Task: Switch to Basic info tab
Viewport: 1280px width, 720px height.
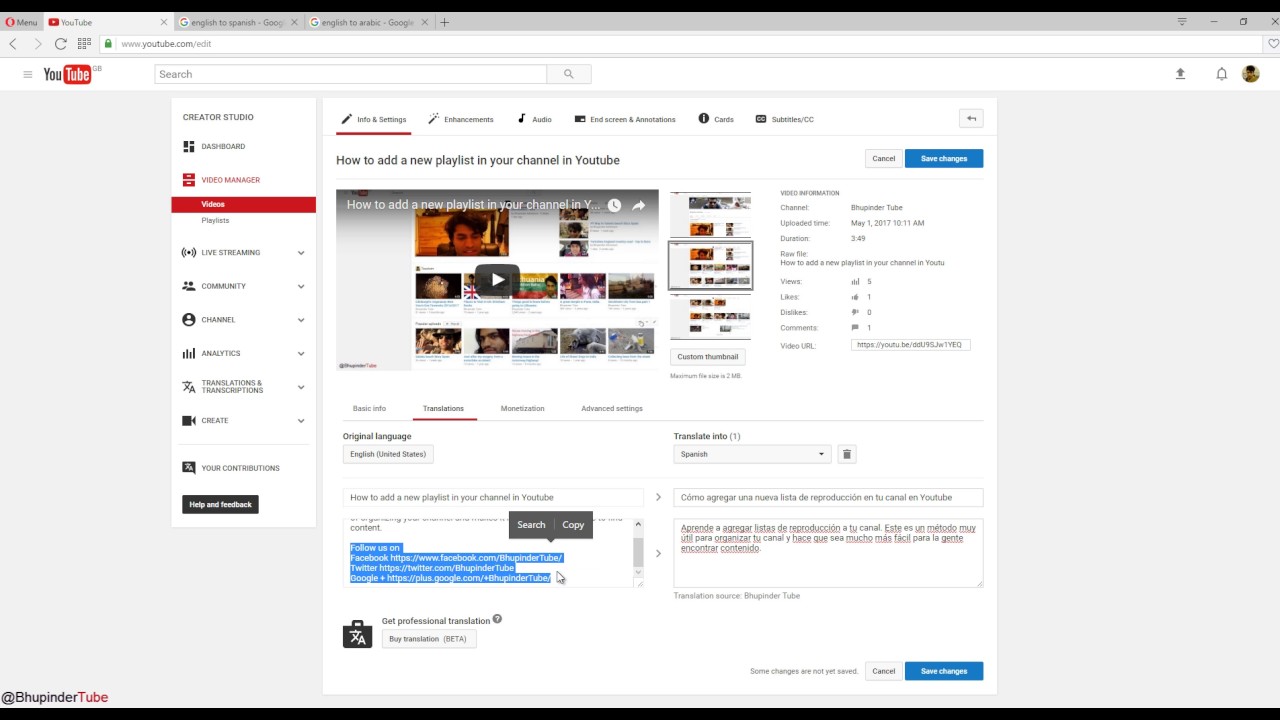Action: tap(369, 408)
